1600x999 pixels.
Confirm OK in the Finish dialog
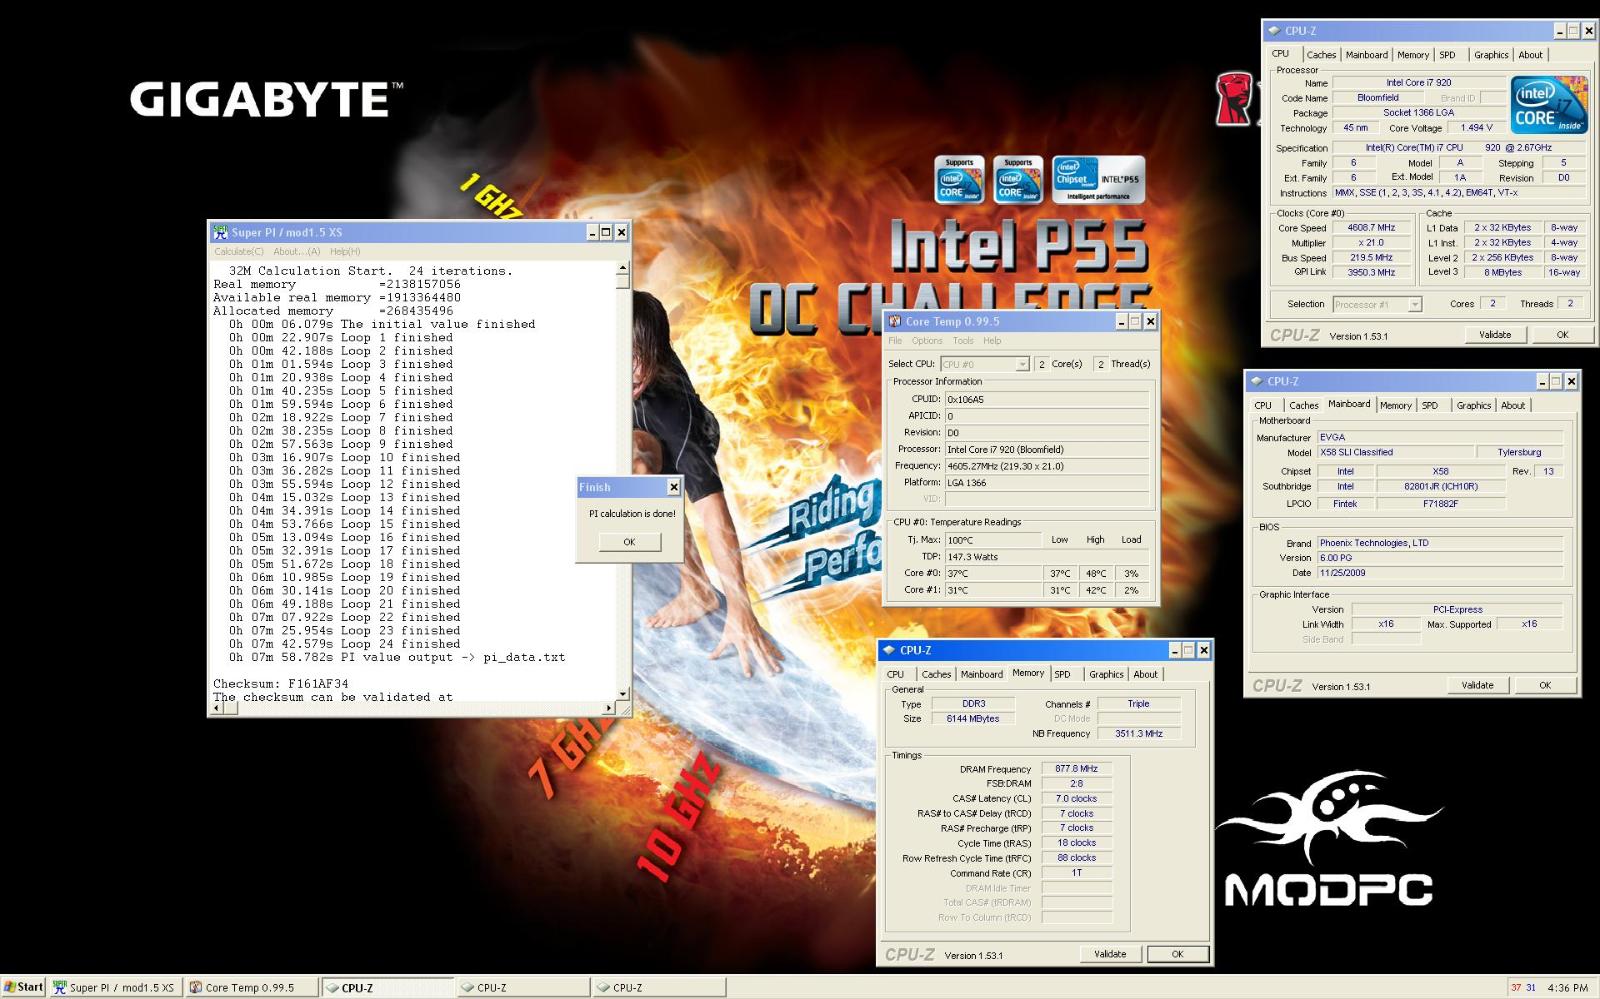pyautogui.click(x=630, y=542)
